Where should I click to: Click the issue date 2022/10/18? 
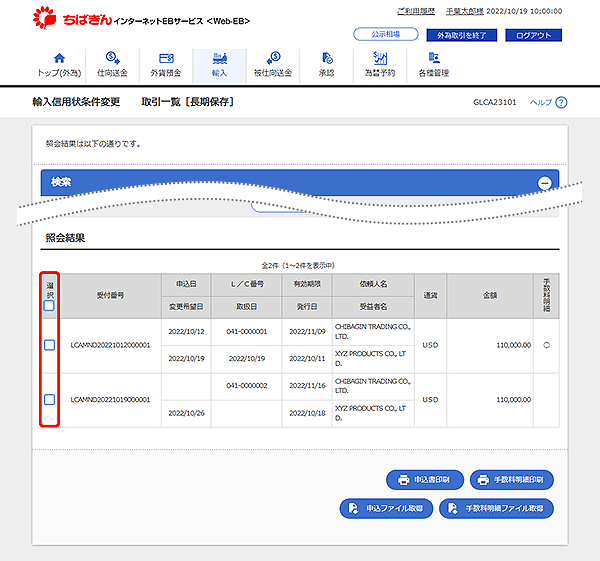click(x=307, y=413)
